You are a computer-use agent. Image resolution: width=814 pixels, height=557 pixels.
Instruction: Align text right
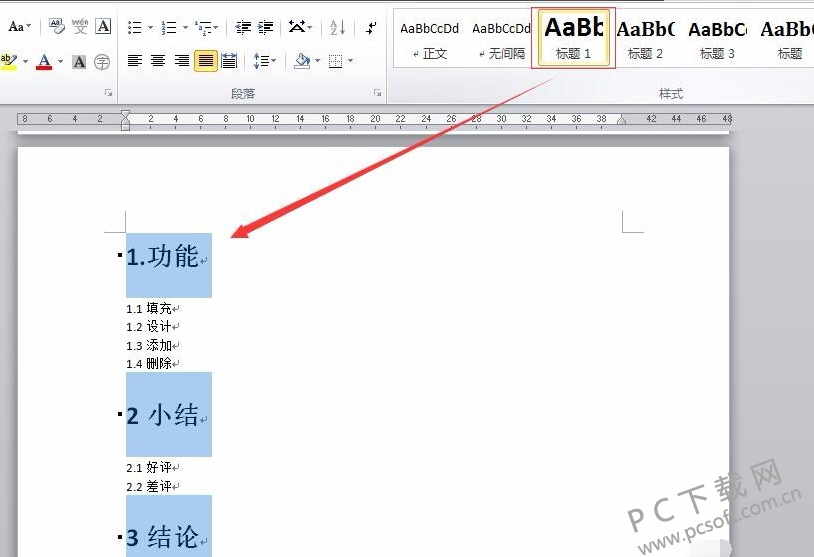[182, 61]
